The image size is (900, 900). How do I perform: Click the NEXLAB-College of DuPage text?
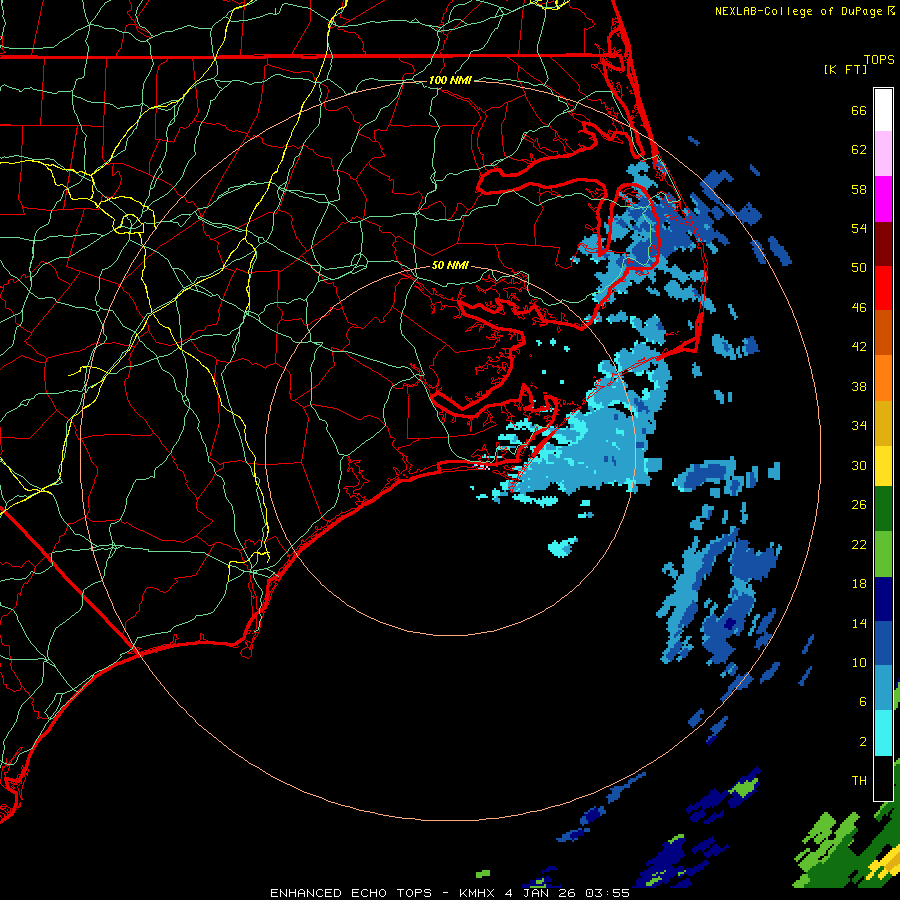pos(798,11)
